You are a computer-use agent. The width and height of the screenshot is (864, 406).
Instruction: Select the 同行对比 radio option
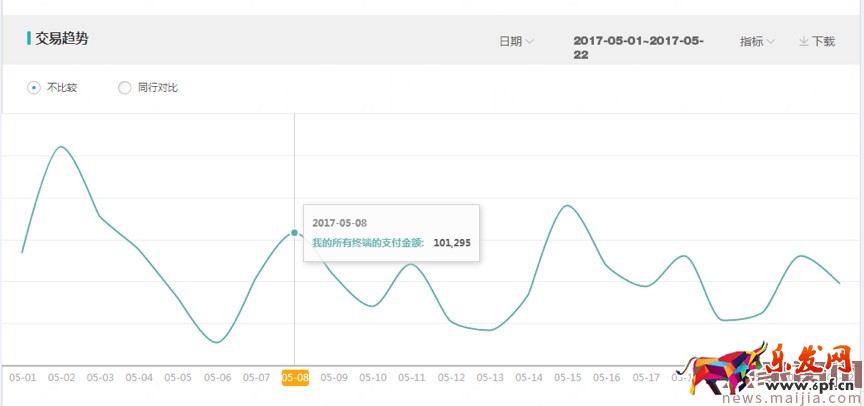click(125, 88)
